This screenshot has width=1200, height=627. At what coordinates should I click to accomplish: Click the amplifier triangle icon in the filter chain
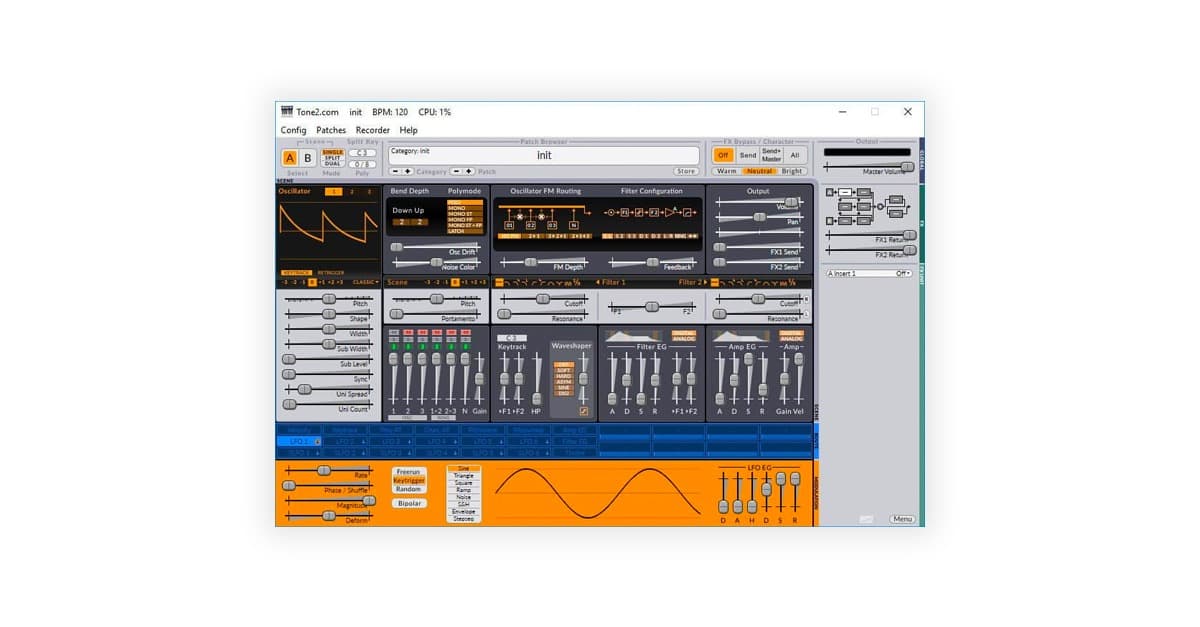click(x=669, y=212)
